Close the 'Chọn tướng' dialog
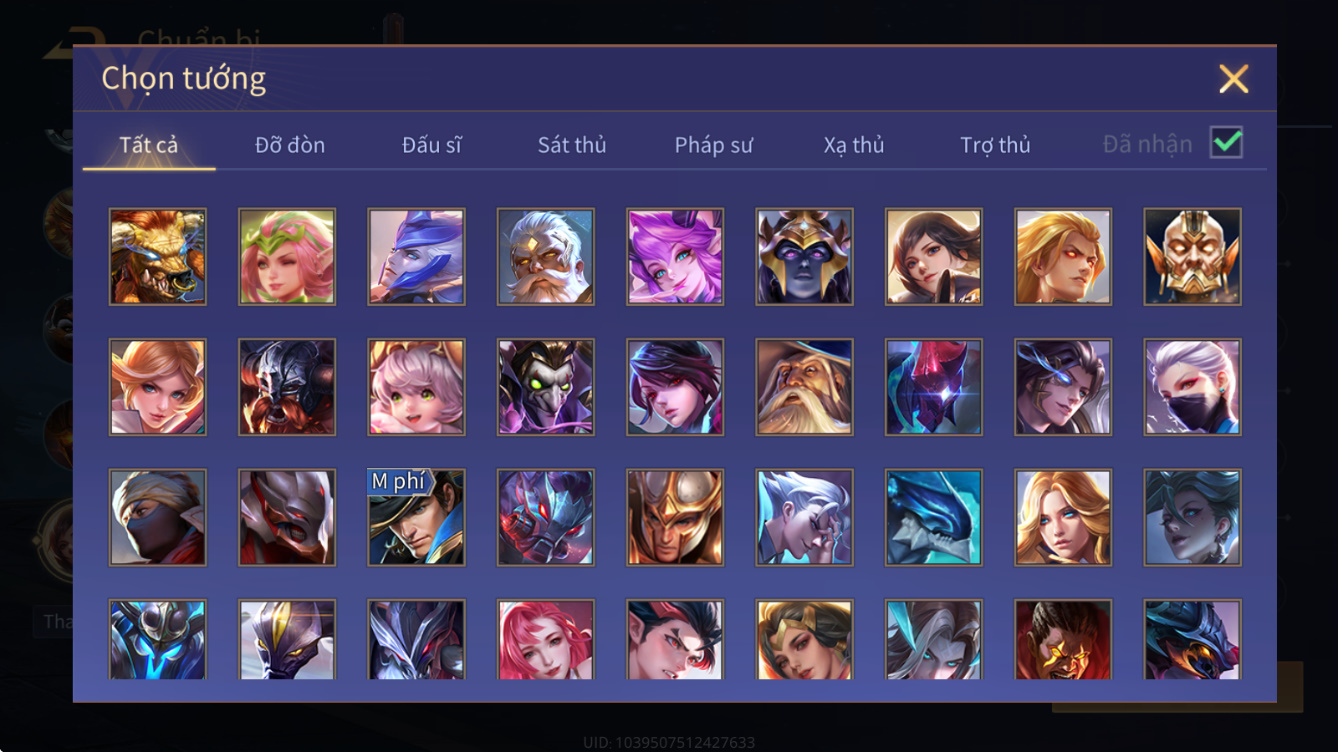1338x752 pixels. 1233,79
